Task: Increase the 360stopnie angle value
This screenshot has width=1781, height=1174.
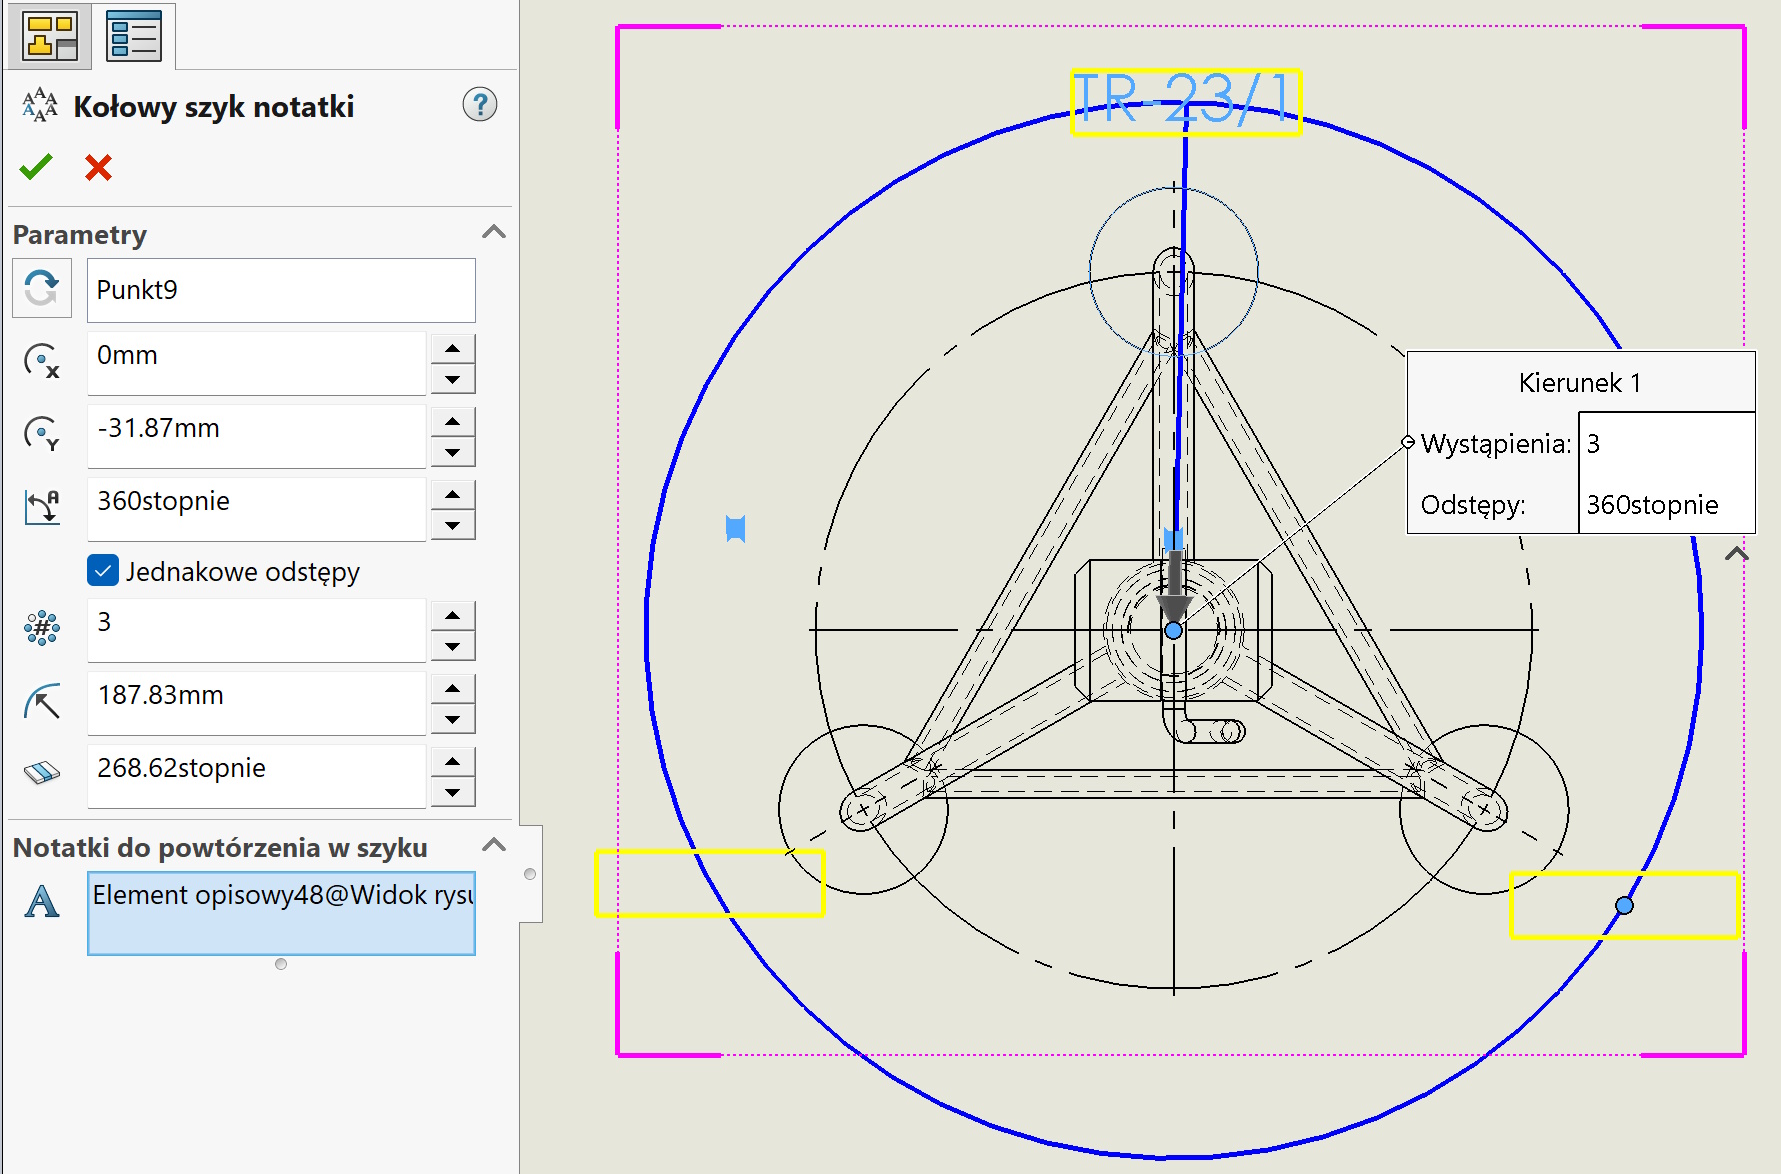Action: (x=453, y=494)
